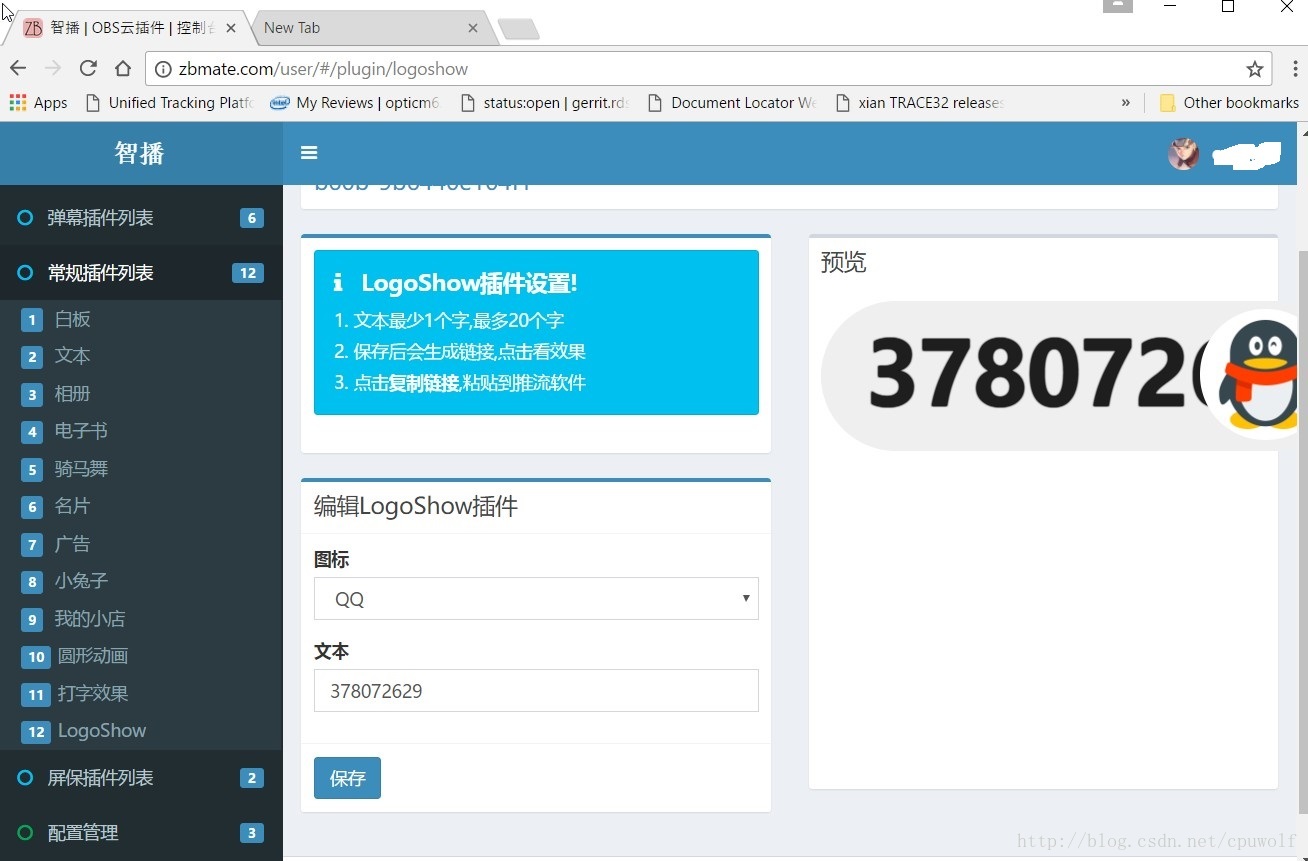Click the 智播 brand logo link
Screen dimensions: 1308x861
139,153
